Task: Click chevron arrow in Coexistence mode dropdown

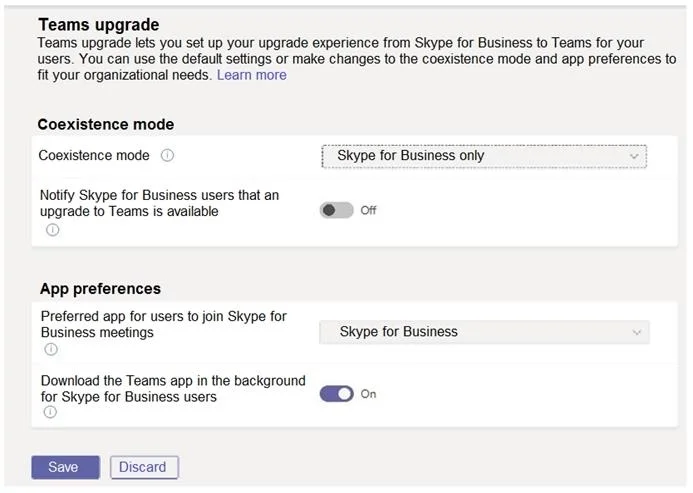Action: click(634, 156)
